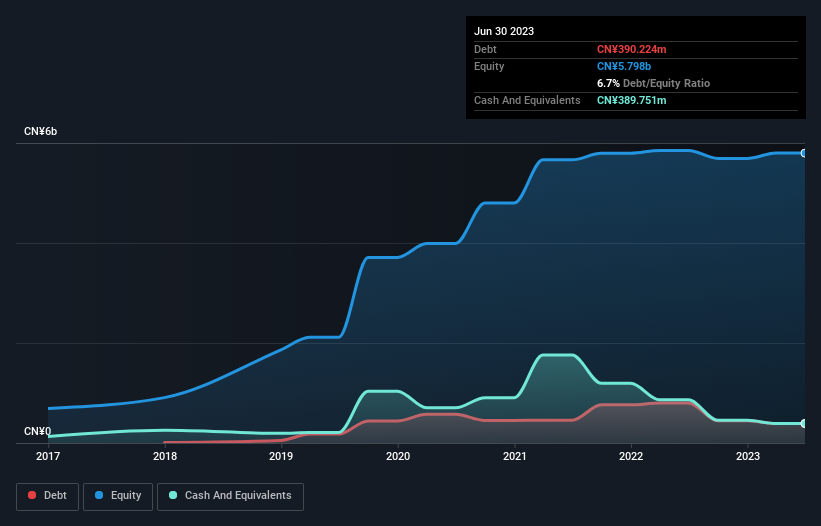The width and height of the screenshot is (821, 526).
Task: Select the Equity endpoint marker at Jun 2023
Action: pyautogui.click(x=804, y=153)
